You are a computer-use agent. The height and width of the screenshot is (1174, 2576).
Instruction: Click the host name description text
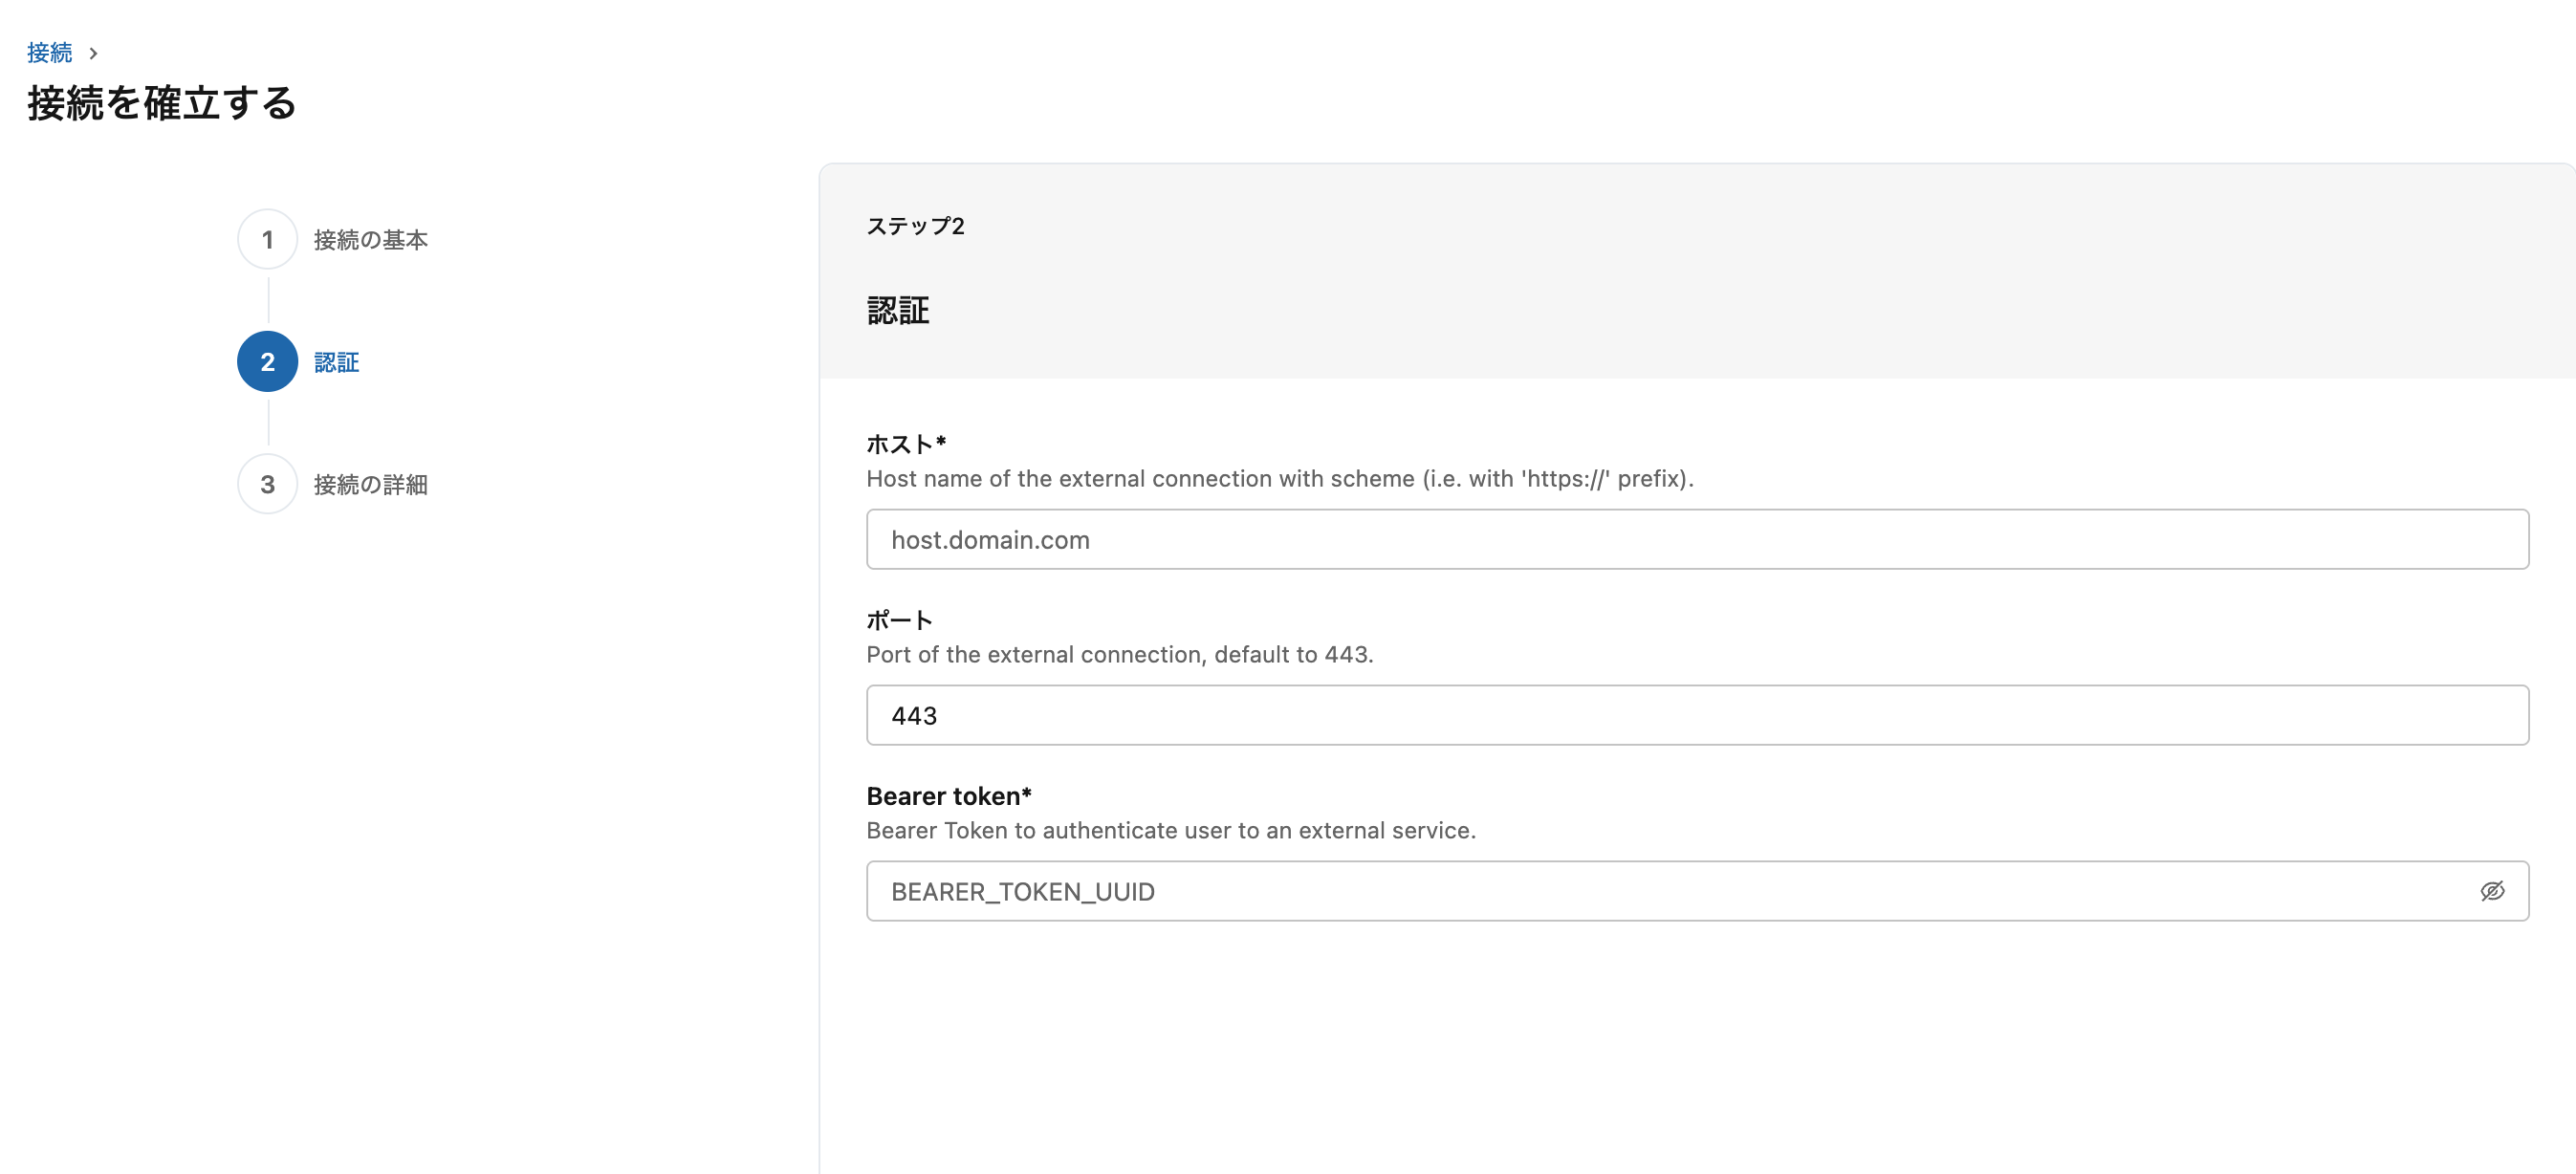point(1279,479)
